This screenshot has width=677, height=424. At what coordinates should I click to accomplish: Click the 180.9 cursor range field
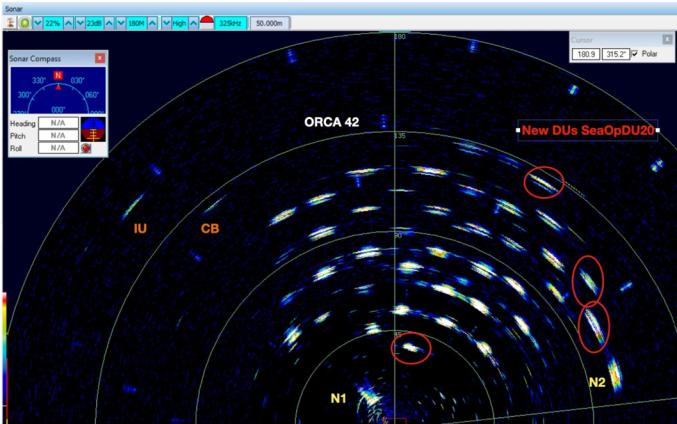(586, 54)
